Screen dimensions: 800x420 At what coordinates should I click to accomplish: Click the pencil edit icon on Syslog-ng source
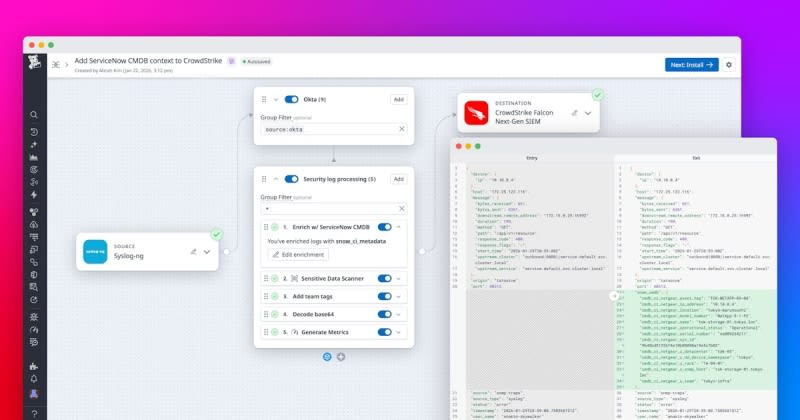[193, 252]
